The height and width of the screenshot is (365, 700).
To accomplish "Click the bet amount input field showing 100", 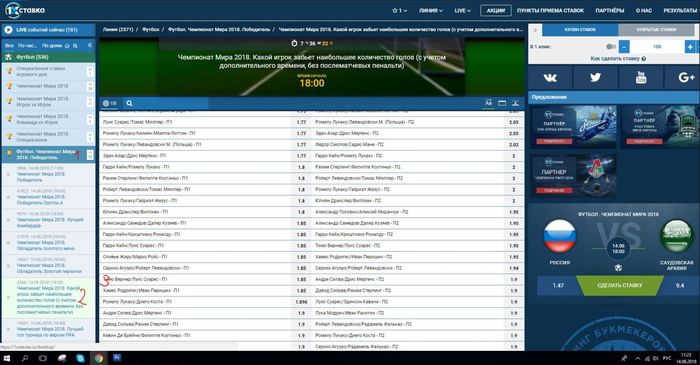I will click(x=657, y=46).
